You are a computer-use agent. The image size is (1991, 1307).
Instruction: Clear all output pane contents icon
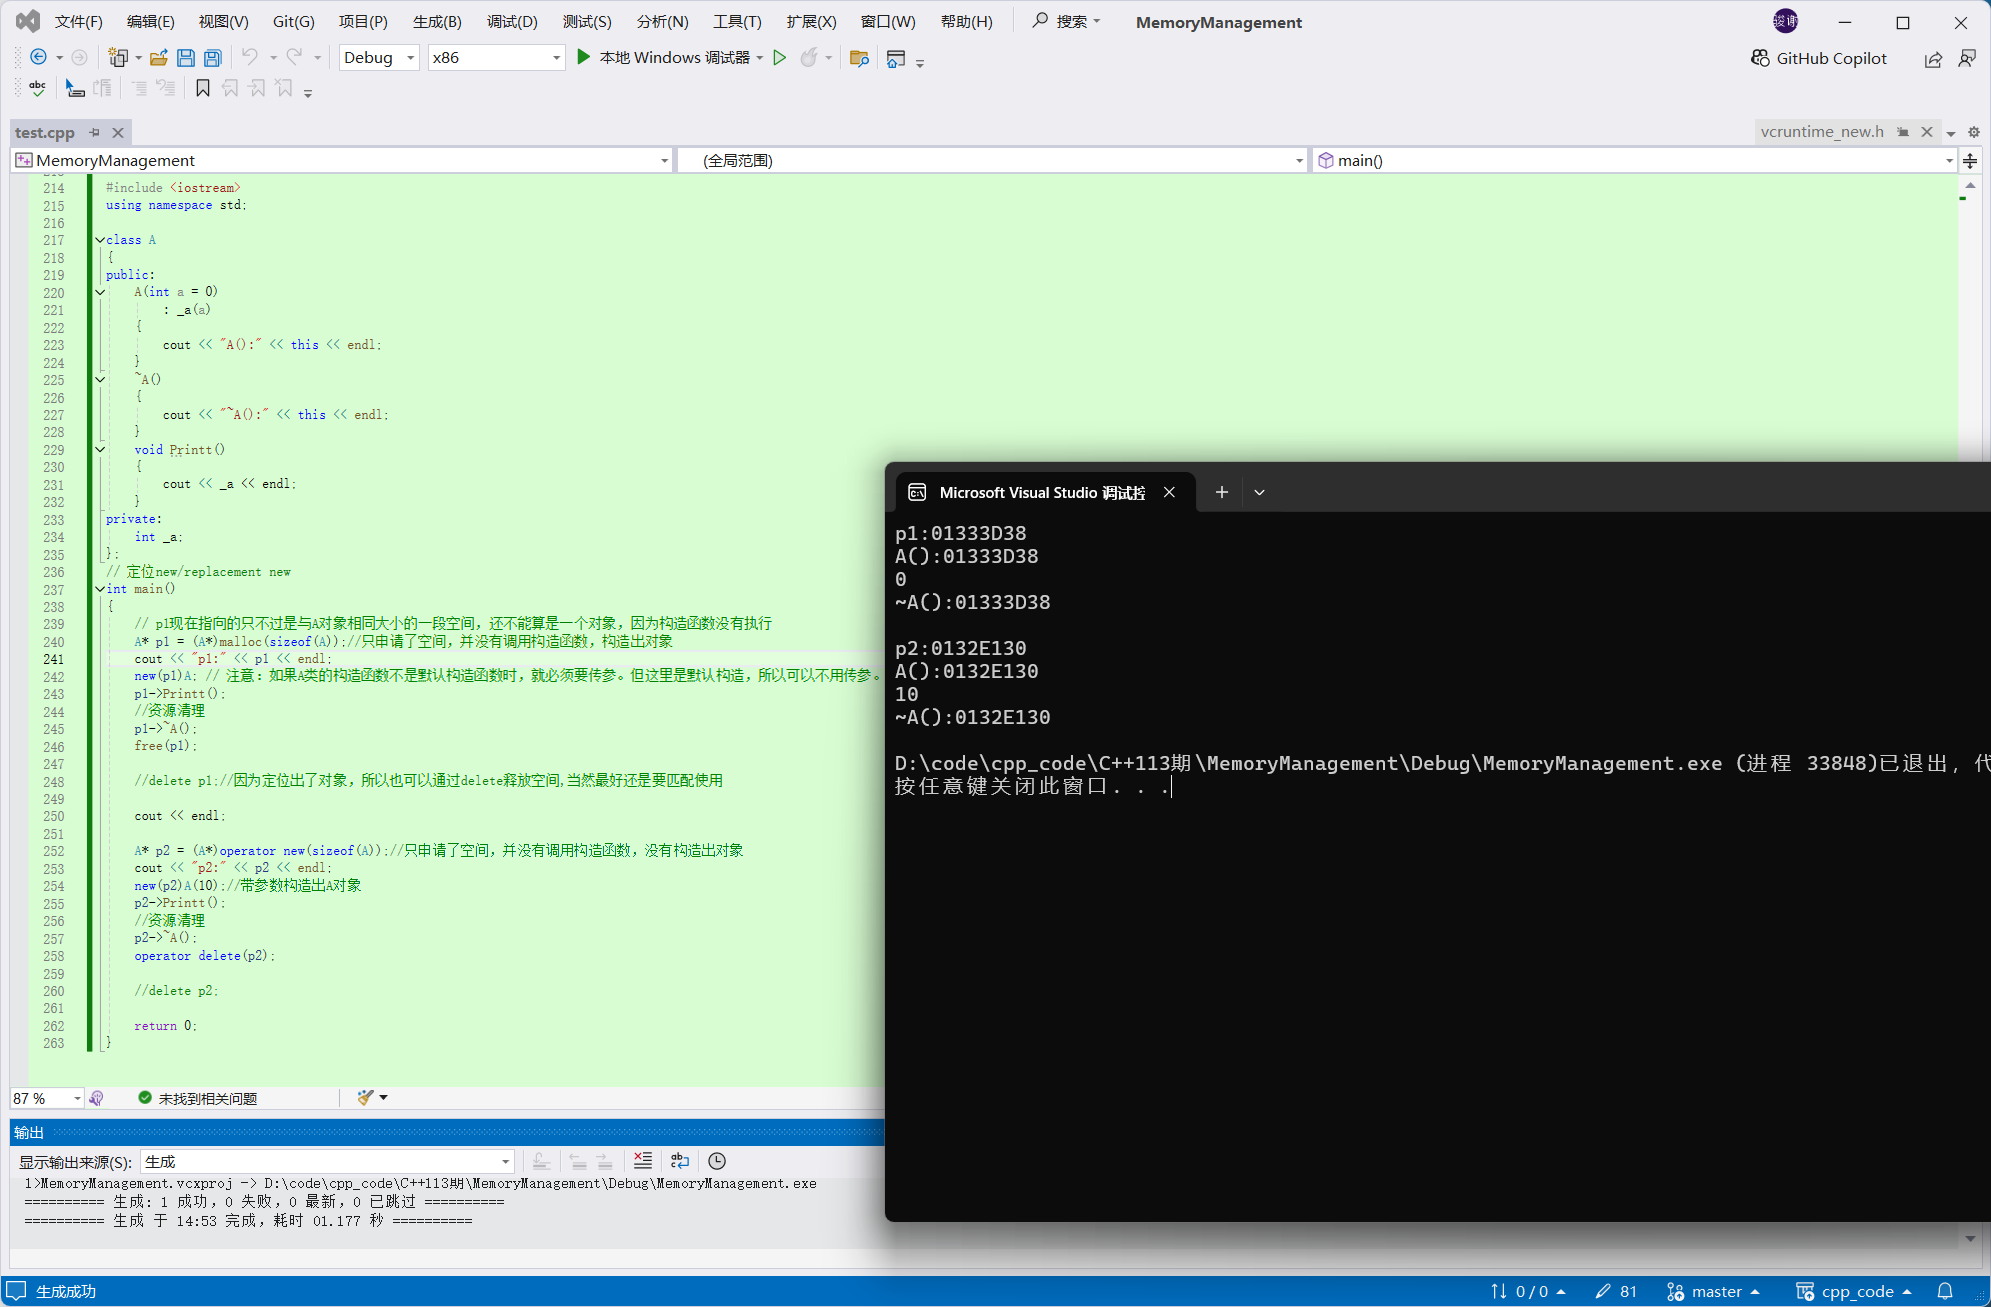coord(643,1161)
